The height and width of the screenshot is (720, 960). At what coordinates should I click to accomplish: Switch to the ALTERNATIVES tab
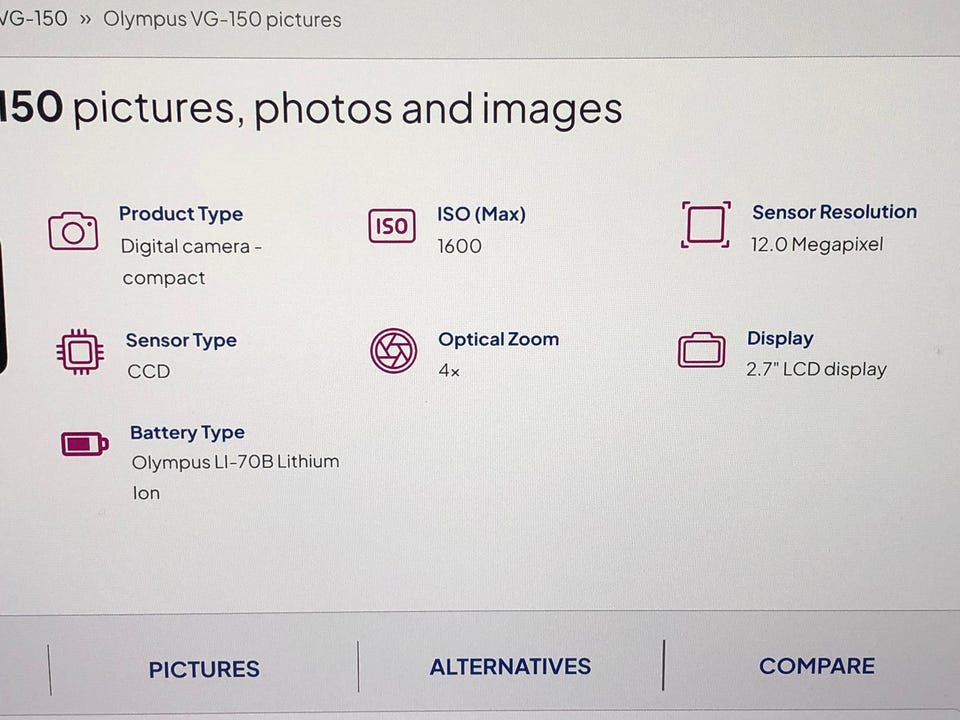(510, 667)
